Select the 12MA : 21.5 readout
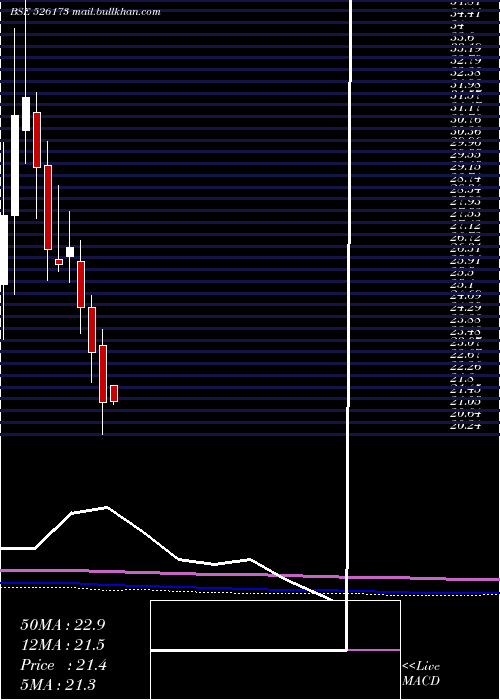Viewport: 500px width, 700px height. [x=62, y=645]
